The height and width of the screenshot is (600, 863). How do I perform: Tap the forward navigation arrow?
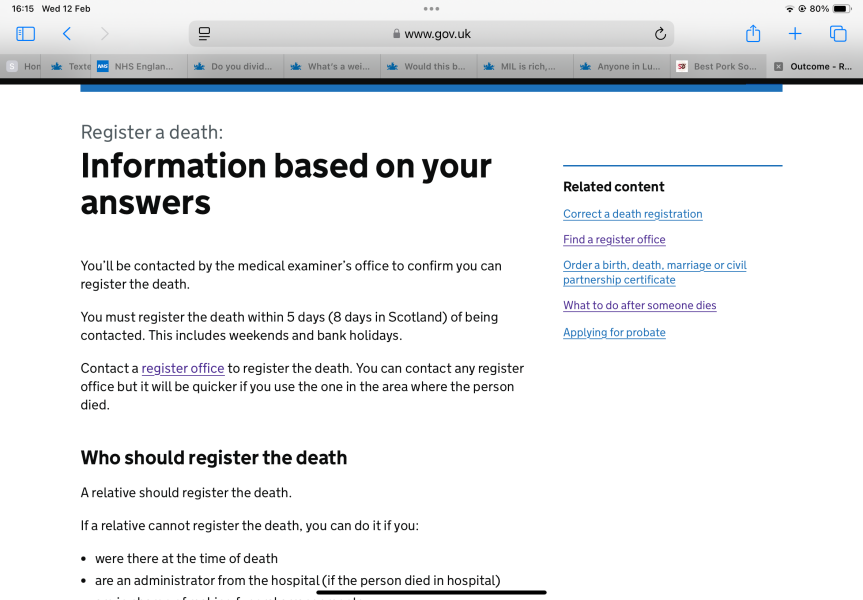tap(105, 34)
